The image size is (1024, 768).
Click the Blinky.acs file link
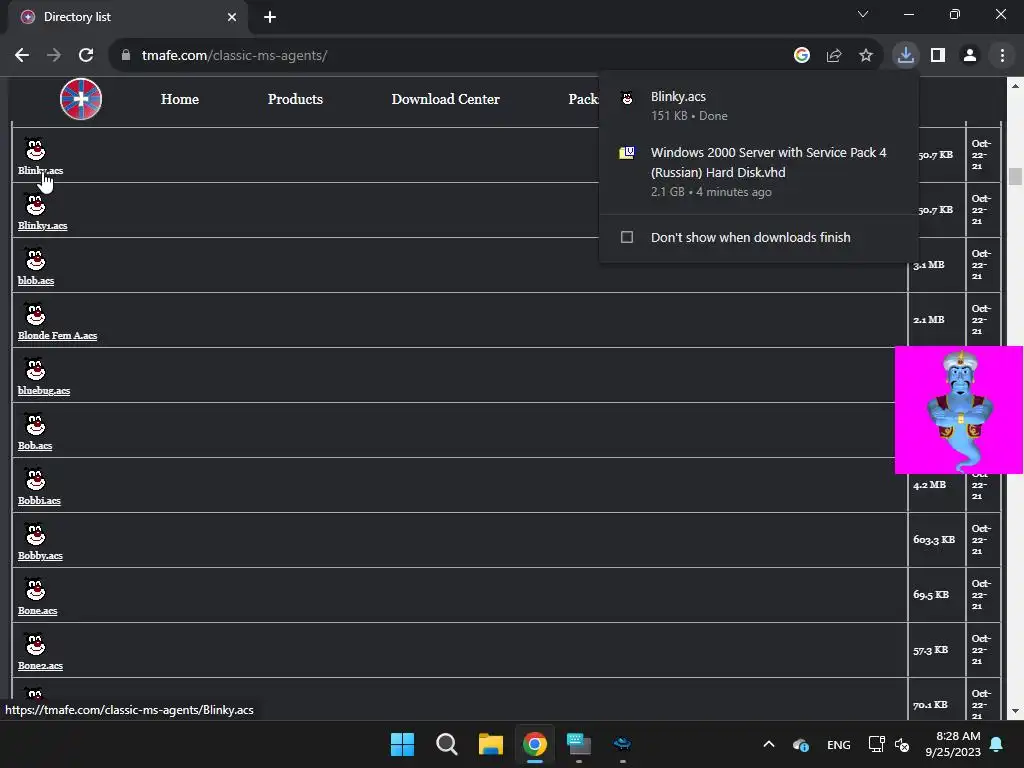click(x=40, y=170)
